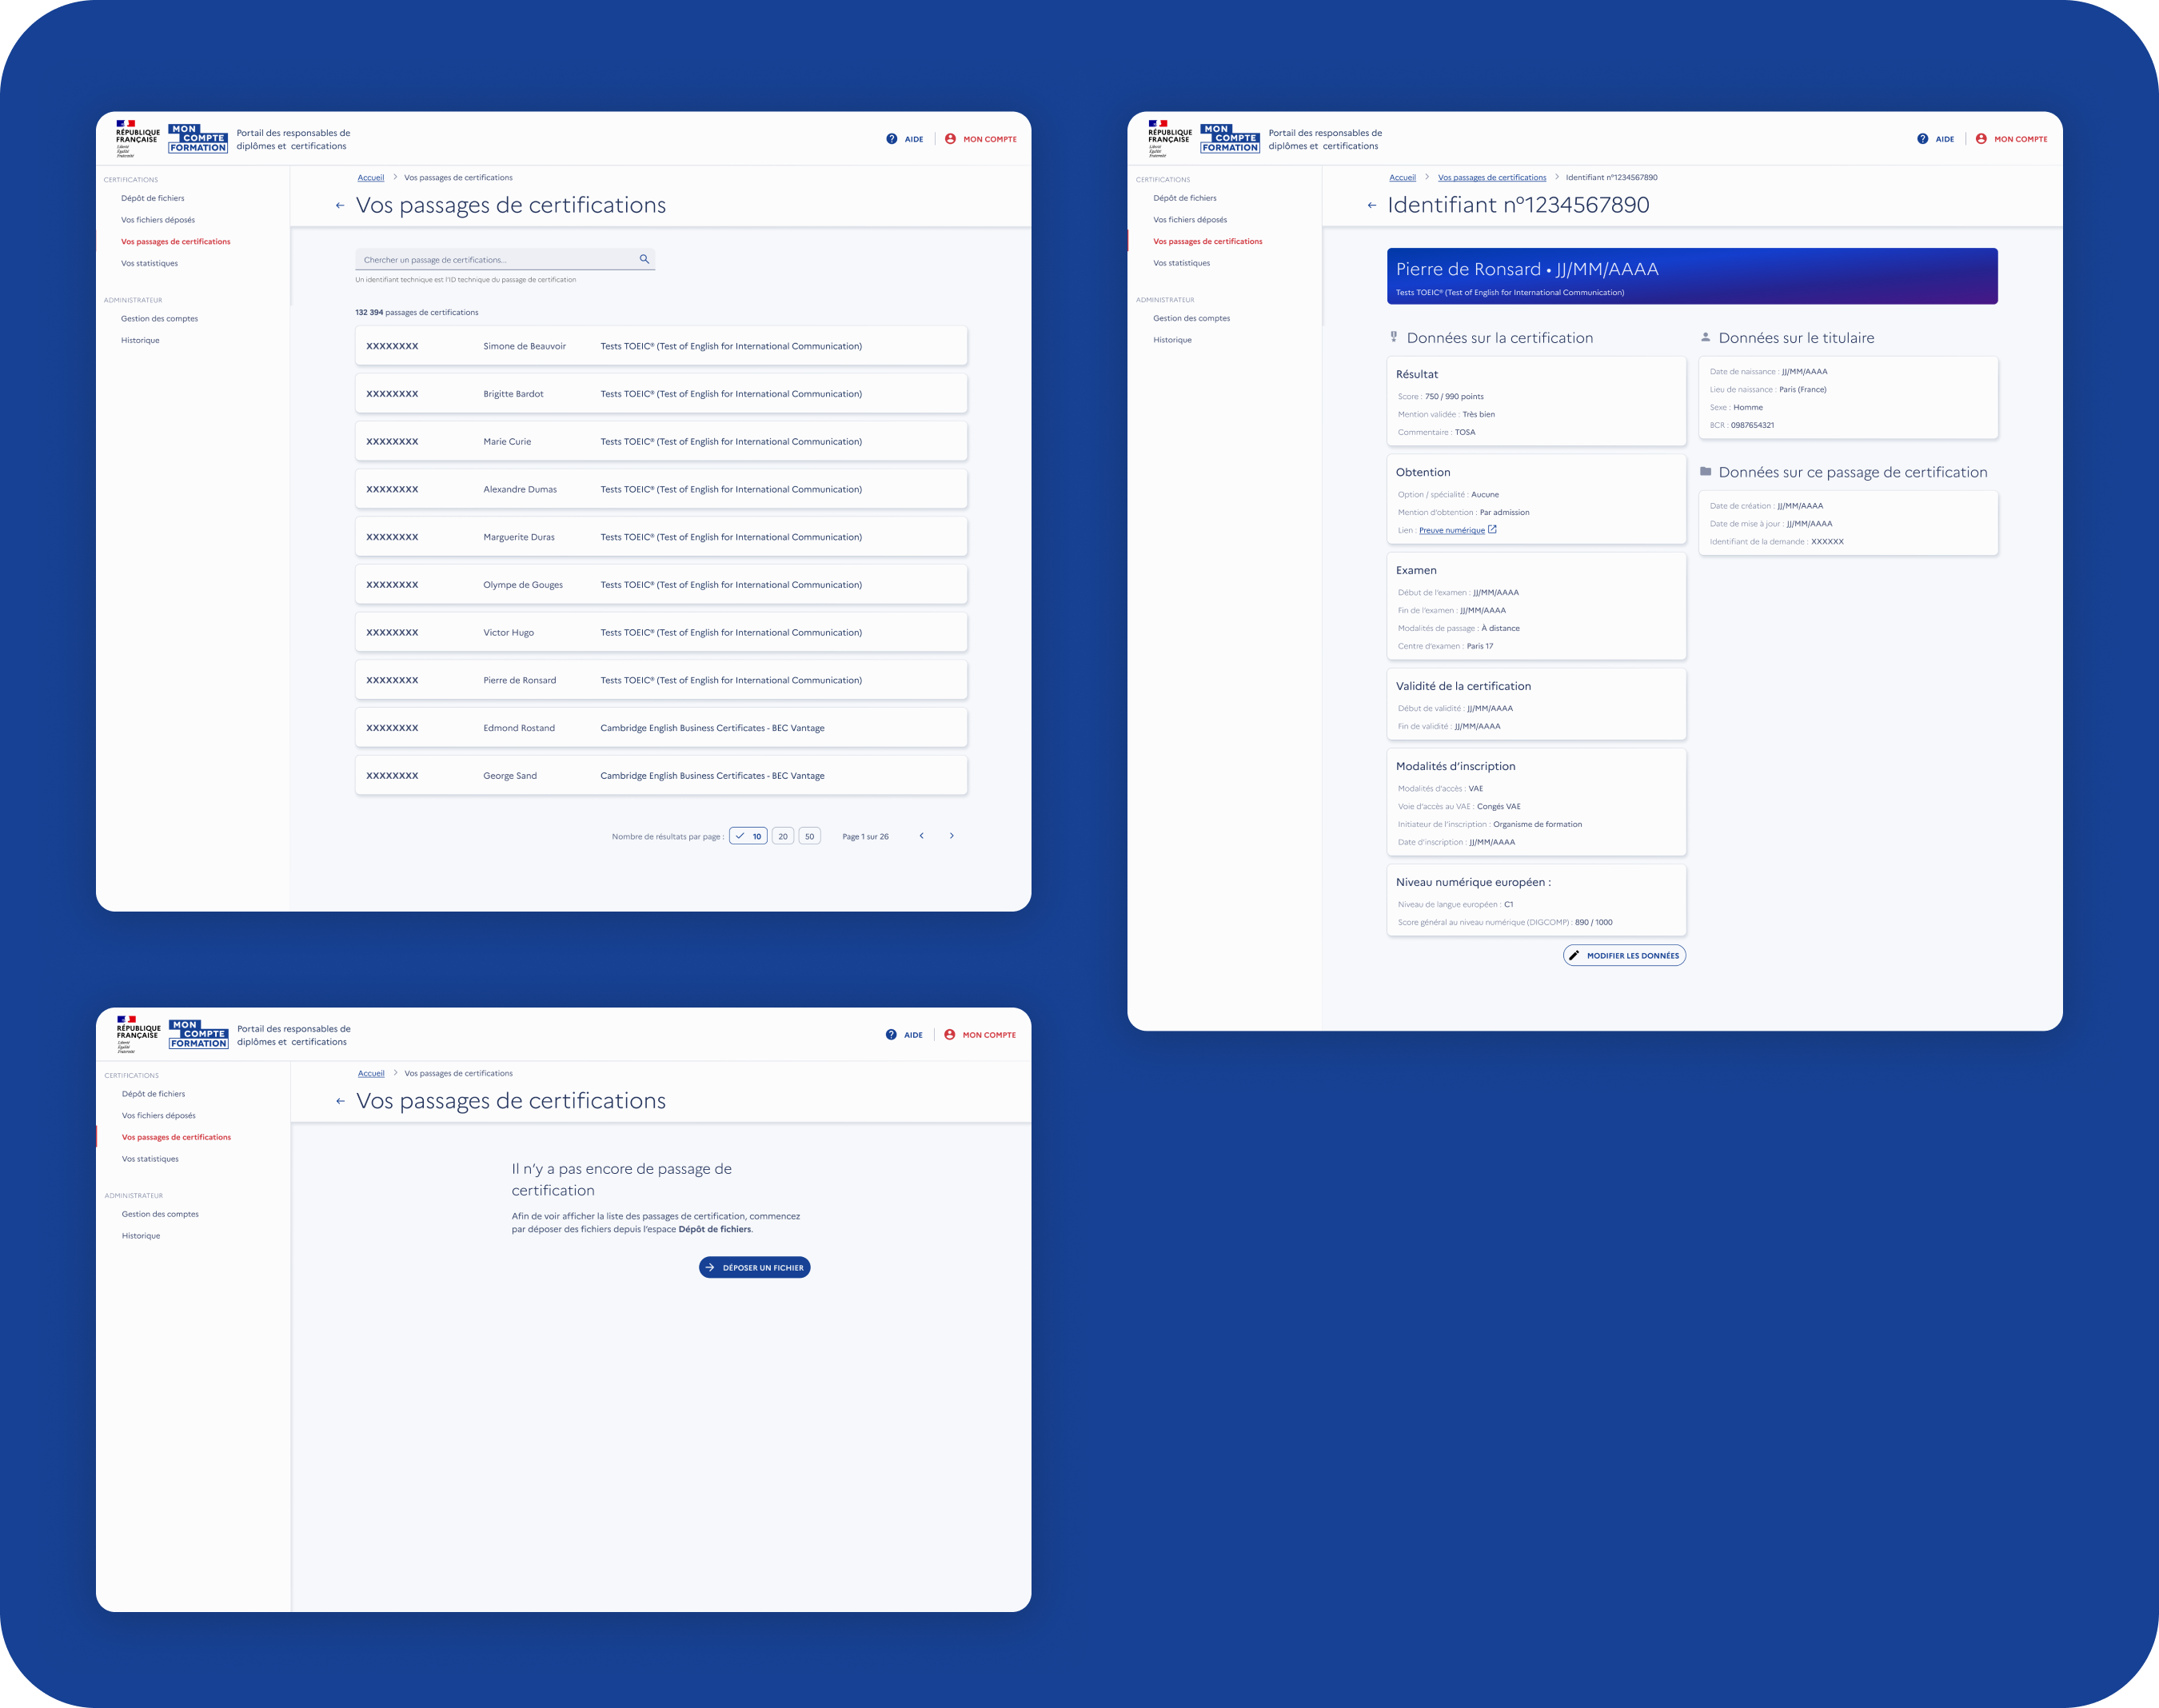Go to next page with the right chevron
The width and height of the screenshot is (2159, 1708).
click(952, 836)
